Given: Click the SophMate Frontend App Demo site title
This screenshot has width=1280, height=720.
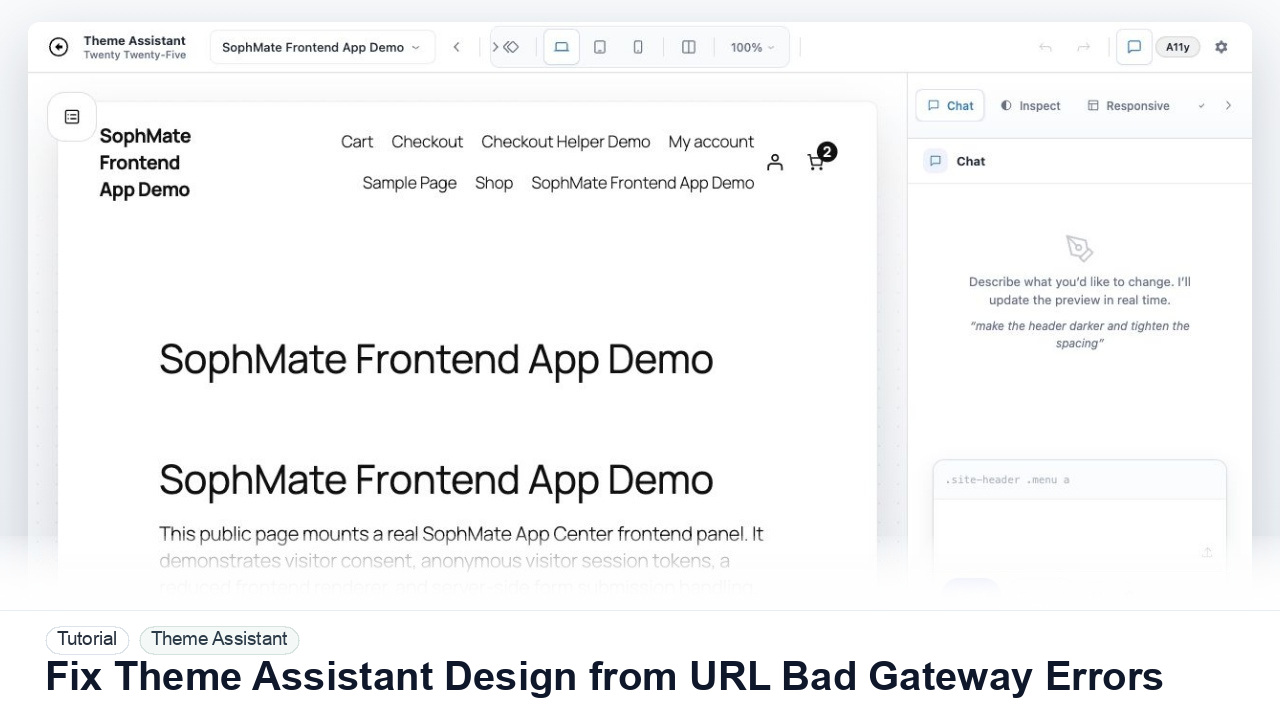Looking at the screenshot, I should pos(145,163).
